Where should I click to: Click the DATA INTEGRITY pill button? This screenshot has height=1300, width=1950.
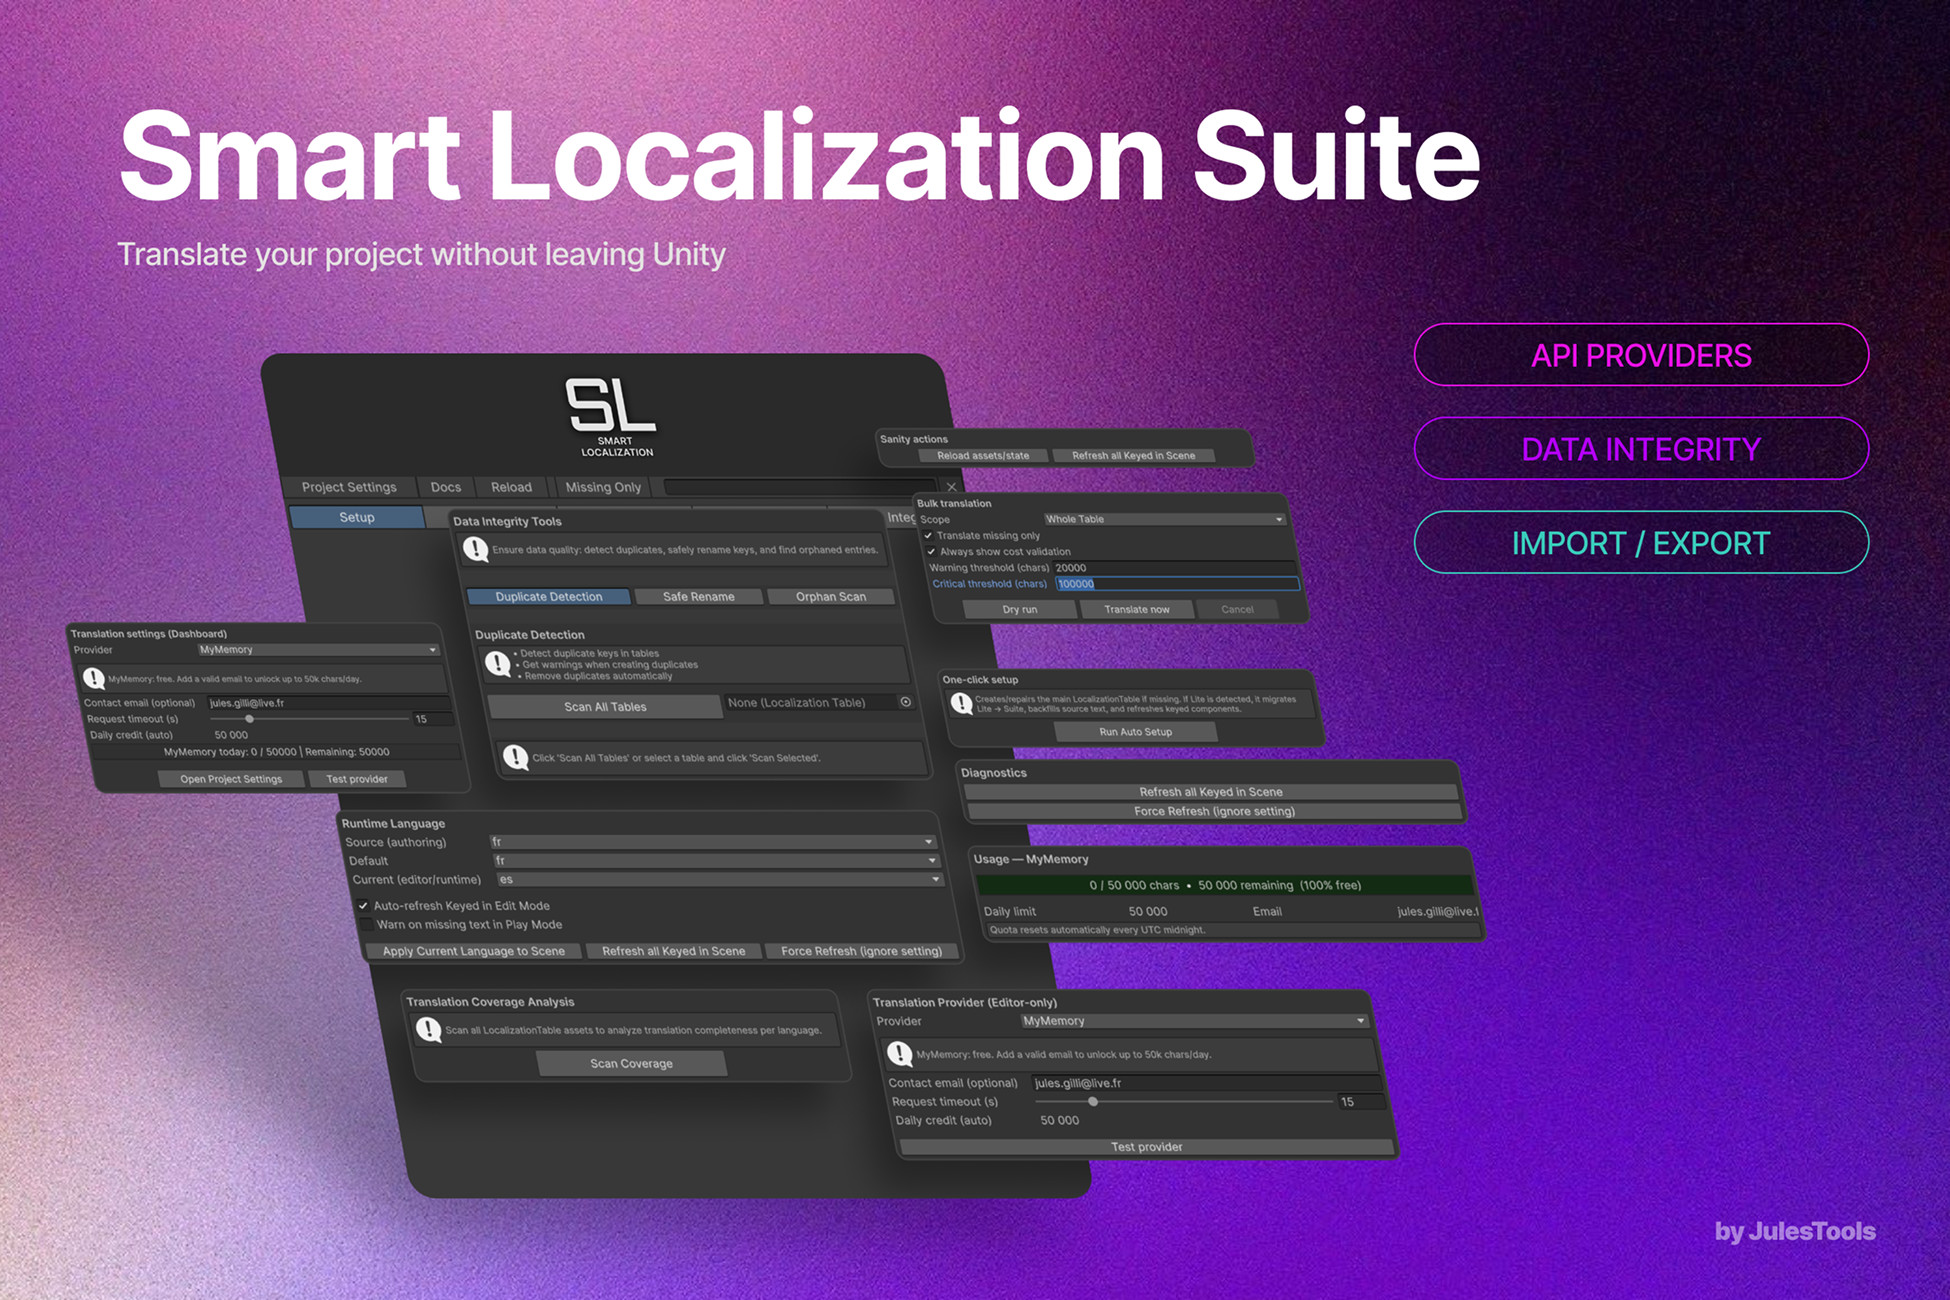click(x=1641, y=449)
